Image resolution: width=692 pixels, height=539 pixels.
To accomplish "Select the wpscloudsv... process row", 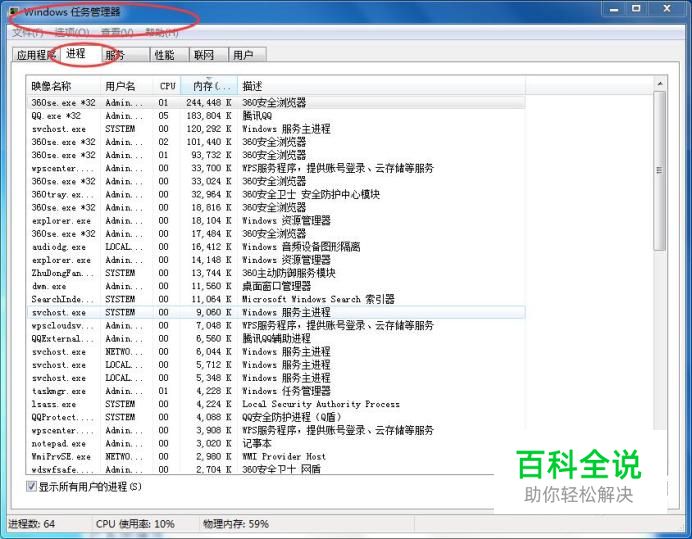I will (x=276, y=325).
